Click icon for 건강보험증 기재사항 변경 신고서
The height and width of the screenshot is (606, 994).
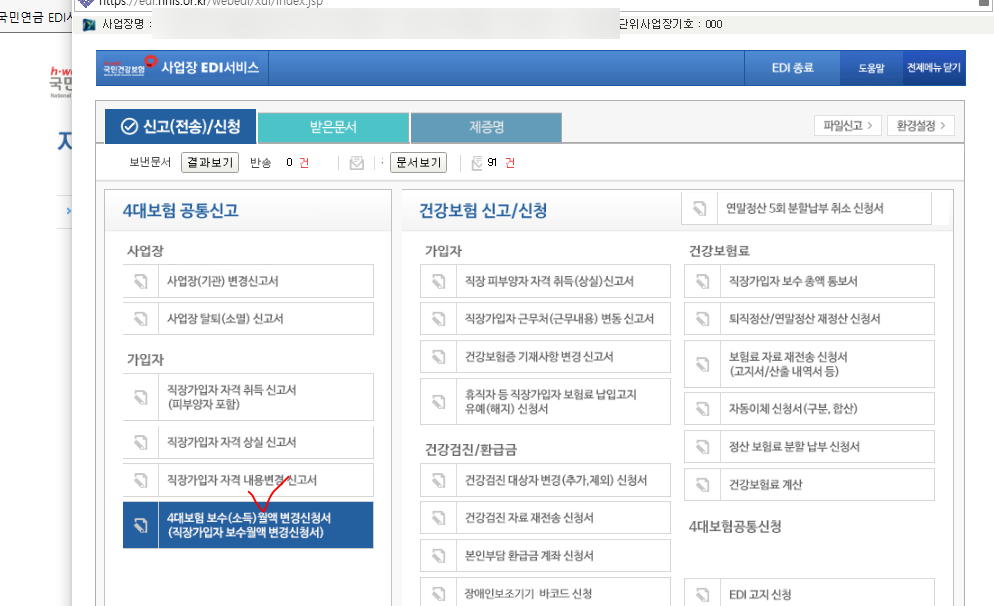point(439,357)
